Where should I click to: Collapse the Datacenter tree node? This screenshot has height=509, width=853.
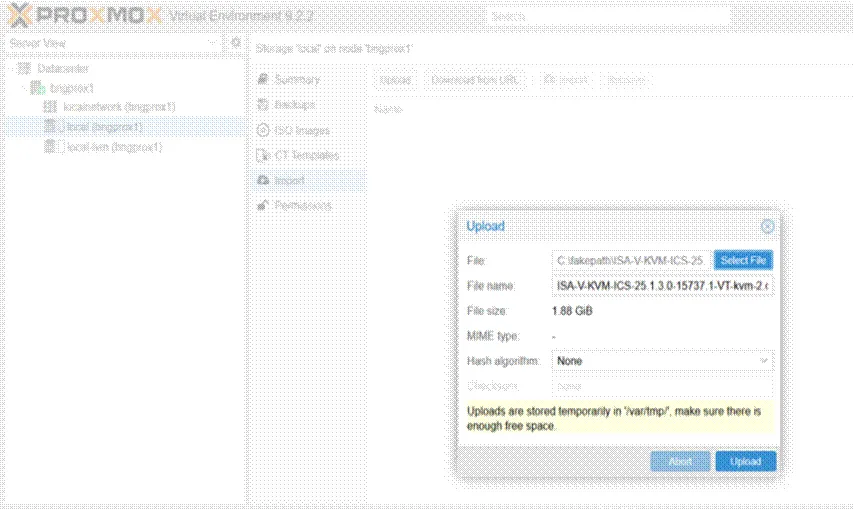(x=11, y=69)
